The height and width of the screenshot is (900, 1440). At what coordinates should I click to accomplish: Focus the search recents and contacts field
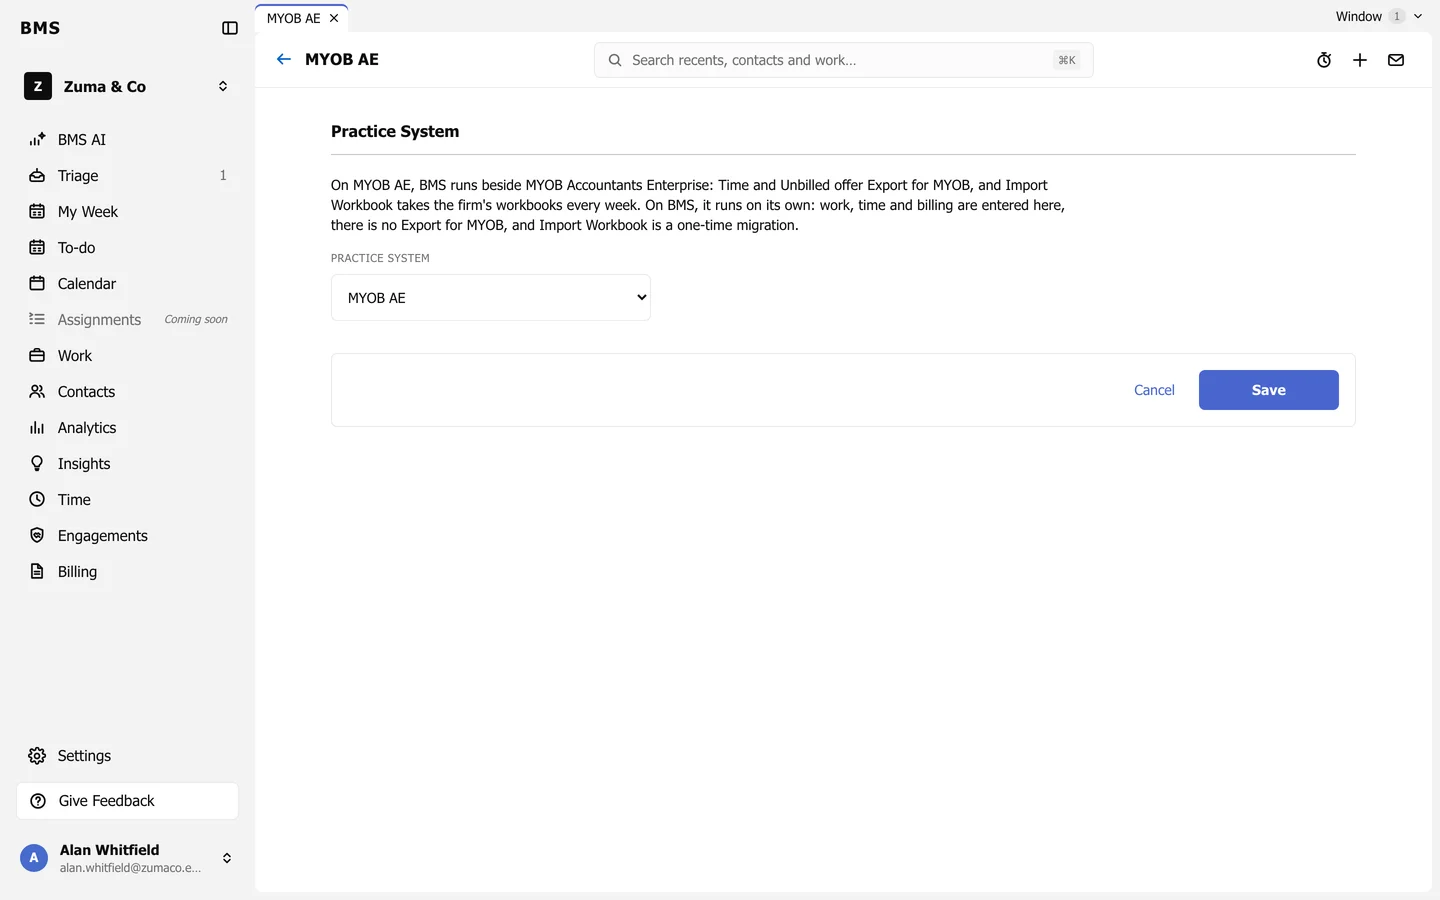click(x=844, y=60)
